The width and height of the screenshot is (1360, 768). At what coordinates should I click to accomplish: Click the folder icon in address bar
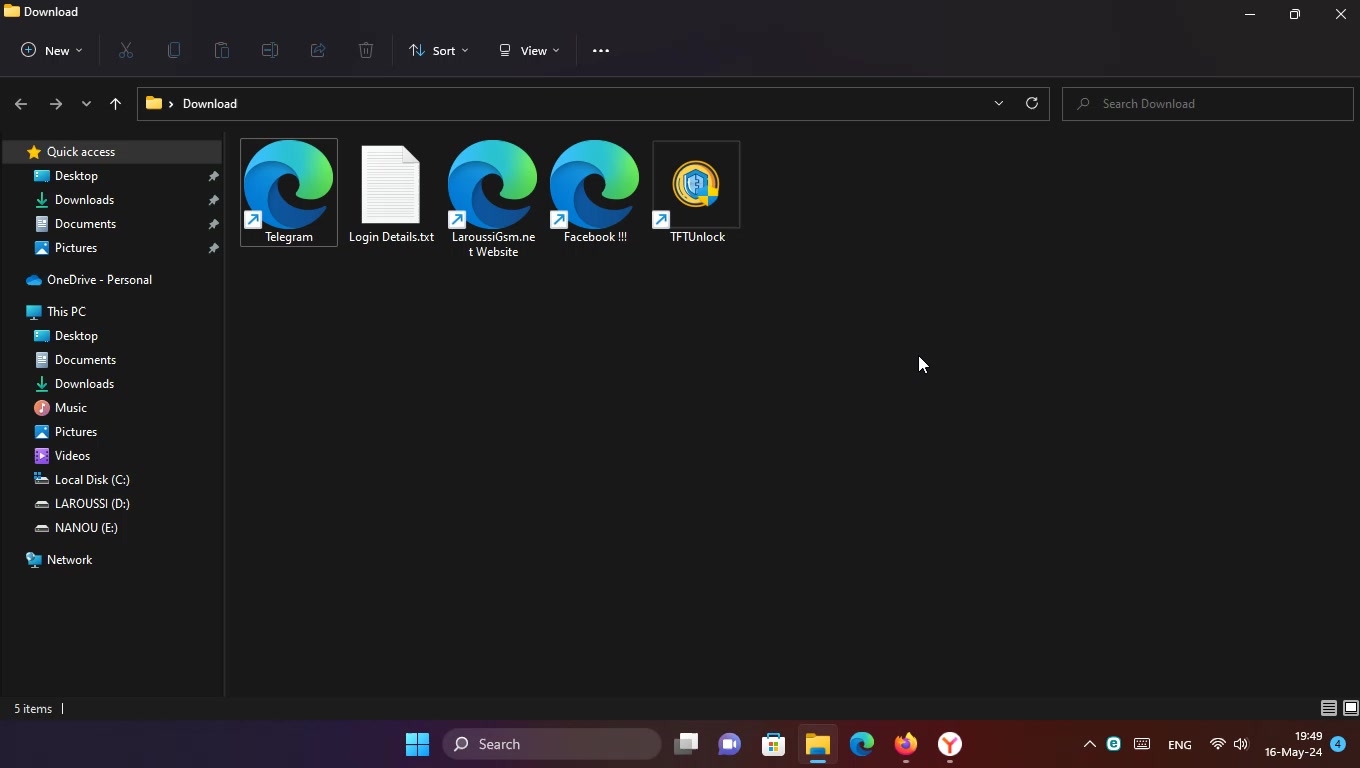pyautogui.click(x=154, y=103)
